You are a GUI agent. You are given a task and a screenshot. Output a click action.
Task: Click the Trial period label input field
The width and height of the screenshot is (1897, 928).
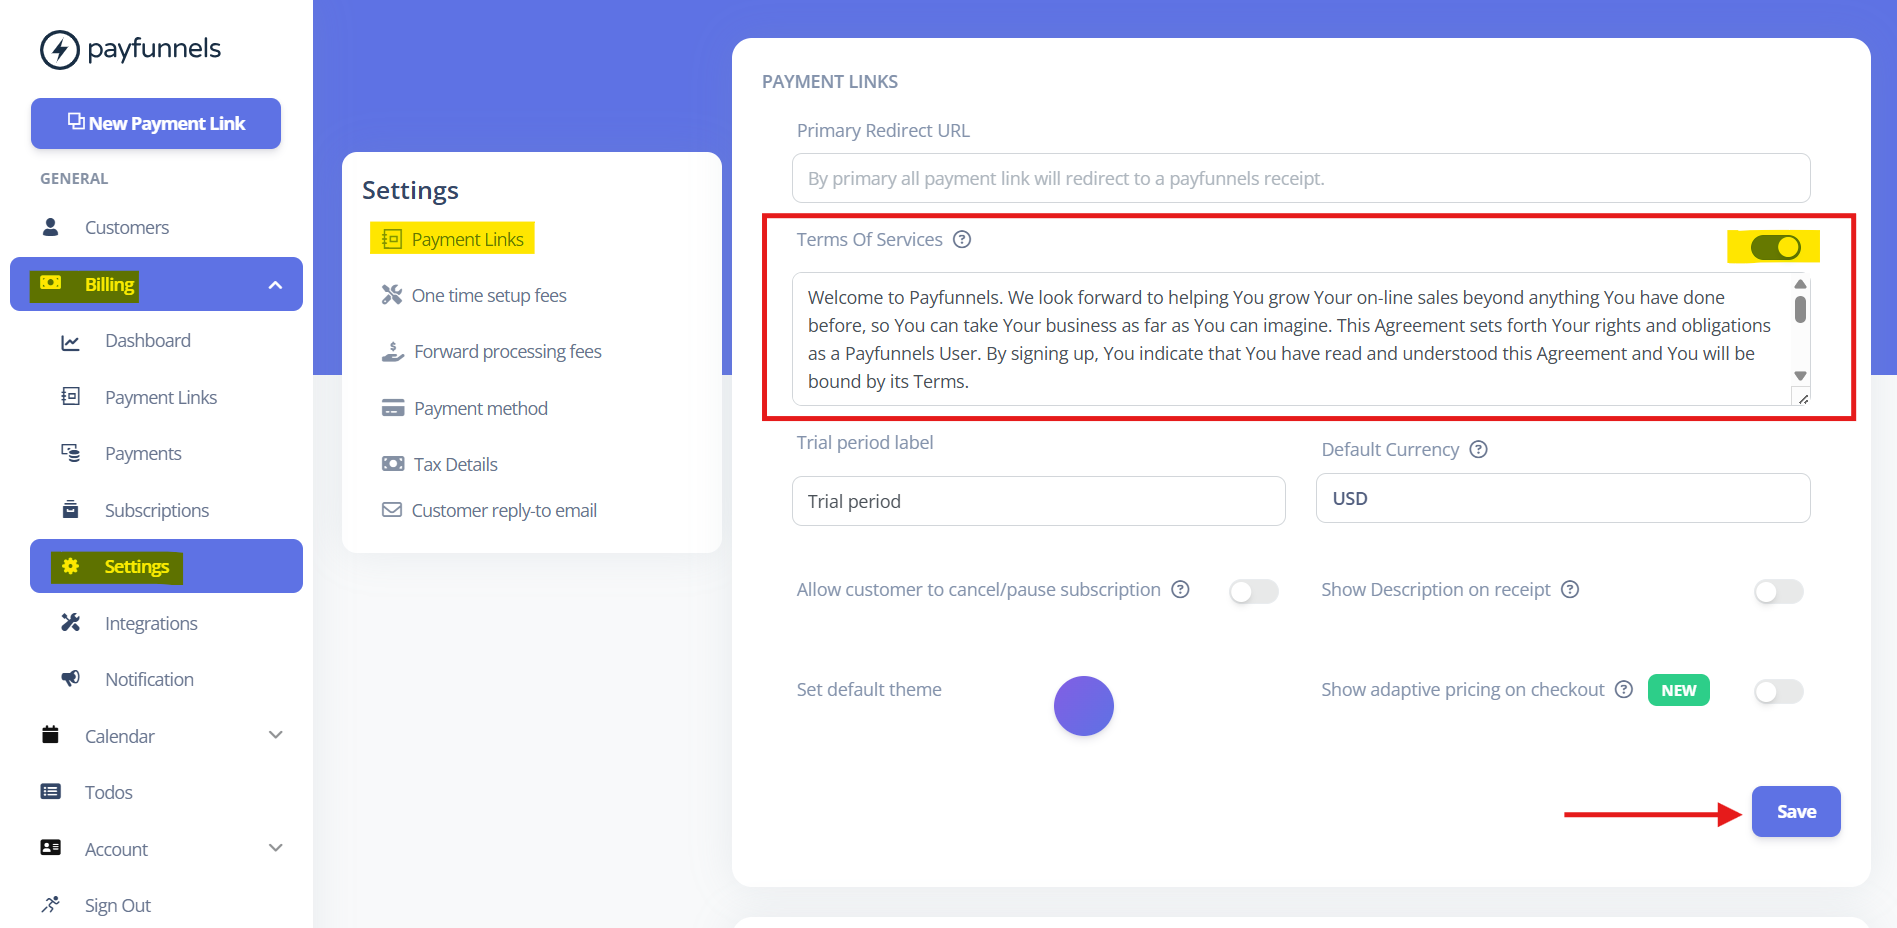click(1039, 501)
